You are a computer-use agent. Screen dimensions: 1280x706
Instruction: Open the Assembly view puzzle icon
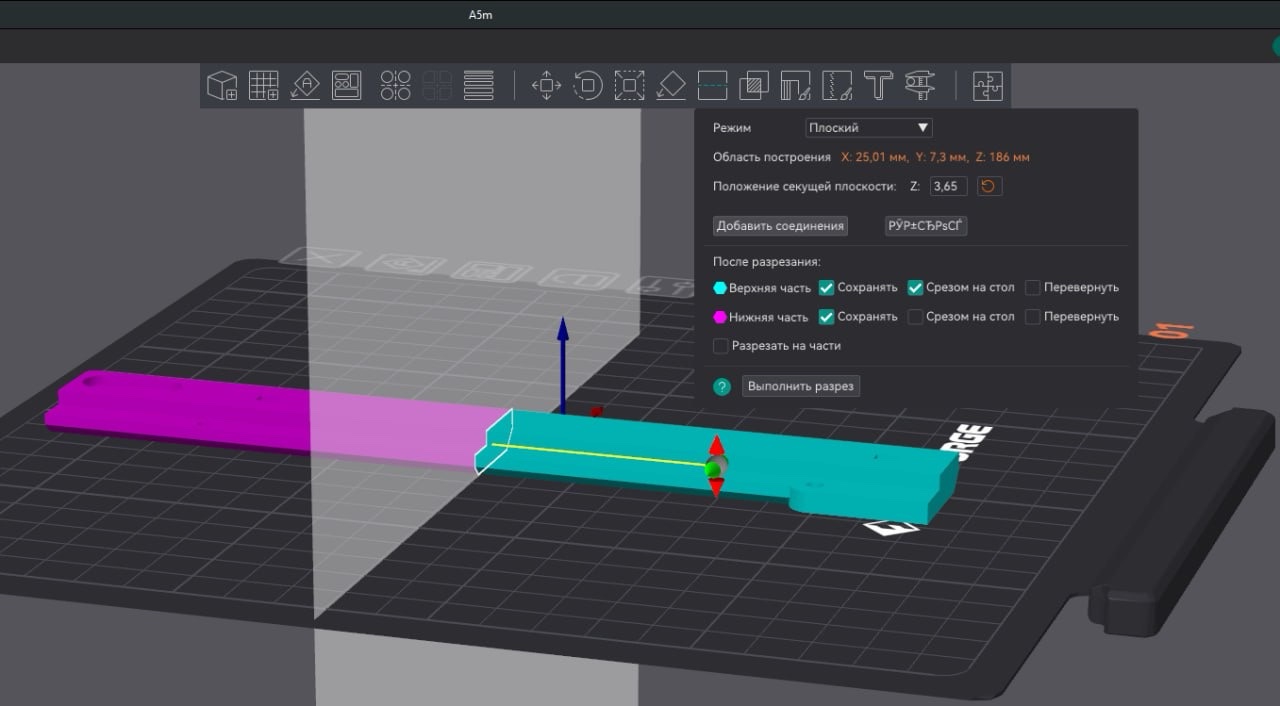coord(987,85)
